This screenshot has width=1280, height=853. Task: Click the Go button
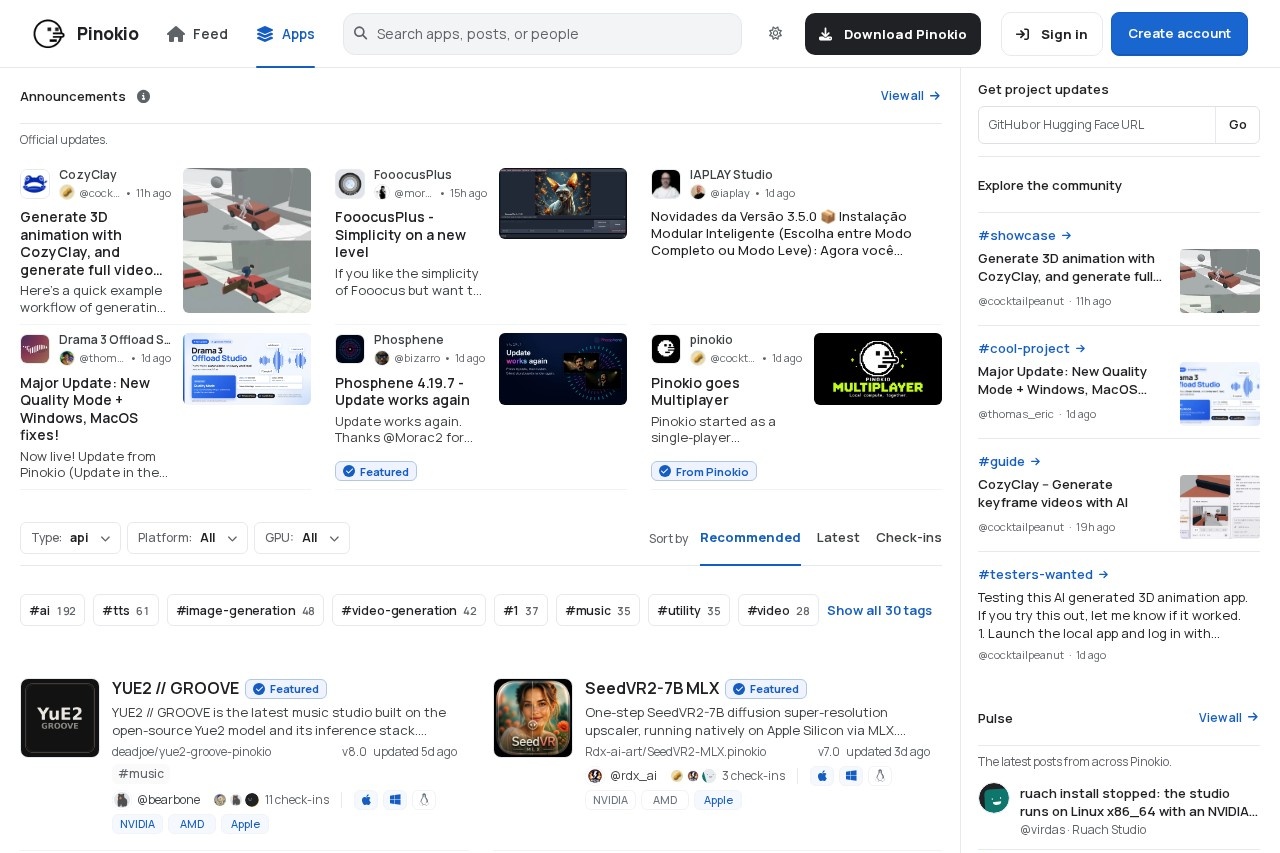(1238, 125)
